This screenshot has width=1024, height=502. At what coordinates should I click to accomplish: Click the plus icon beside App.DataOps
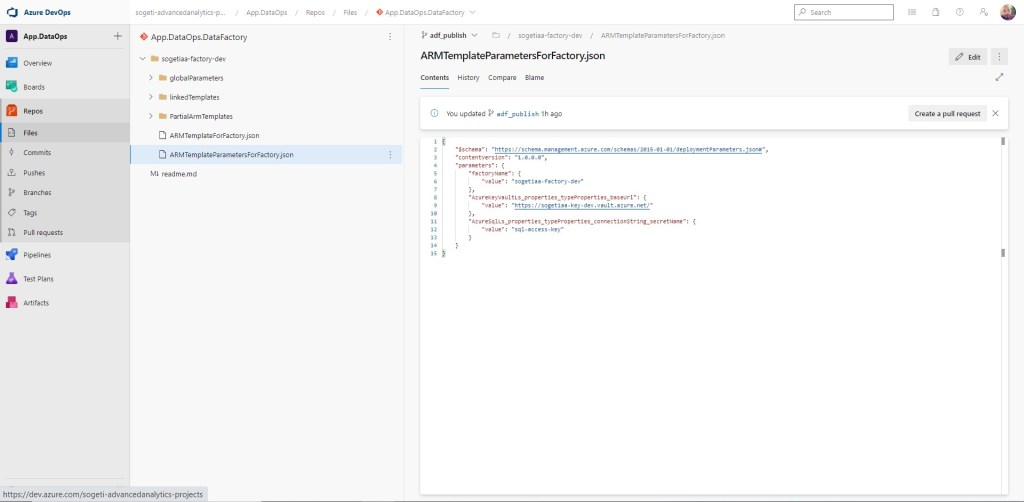coord(117,36)
